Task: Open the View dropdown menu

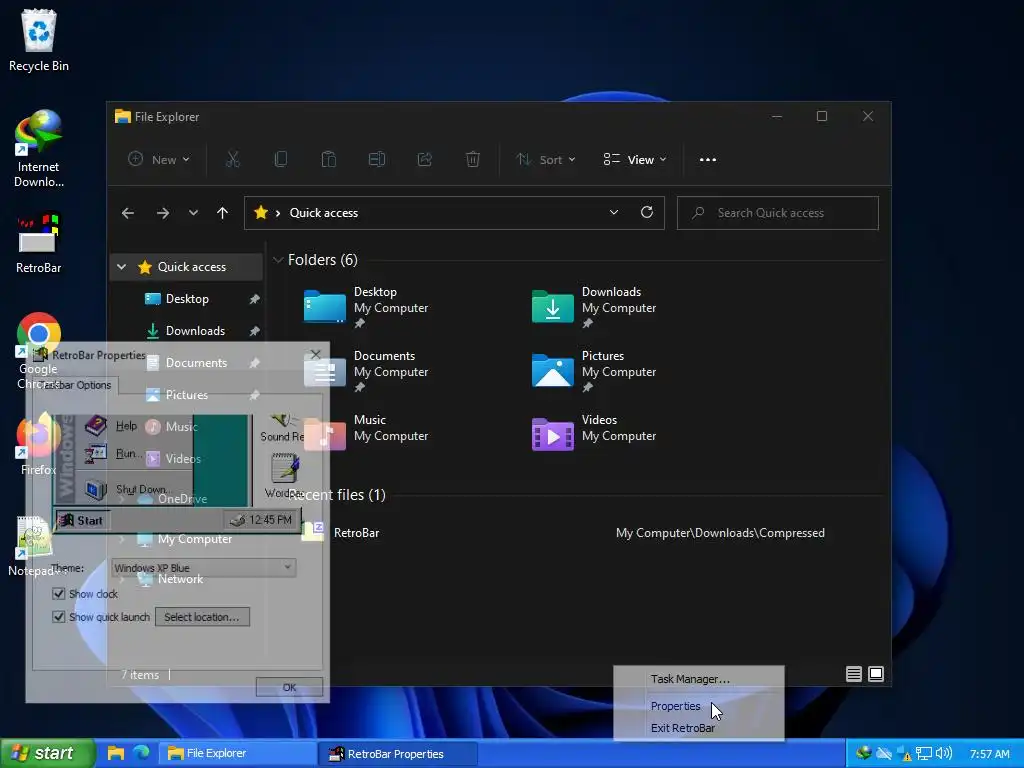Action: (635, 159)
